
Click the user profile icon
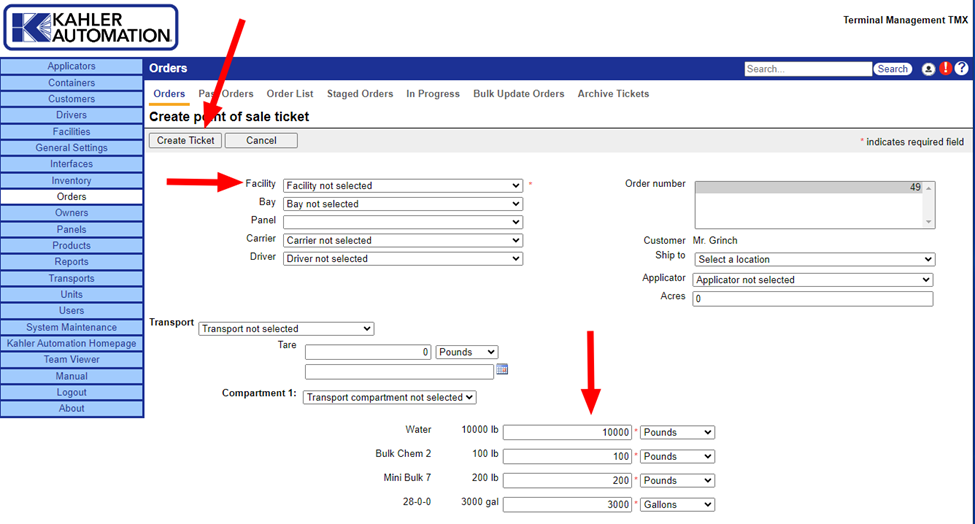[x=928, y=69]
